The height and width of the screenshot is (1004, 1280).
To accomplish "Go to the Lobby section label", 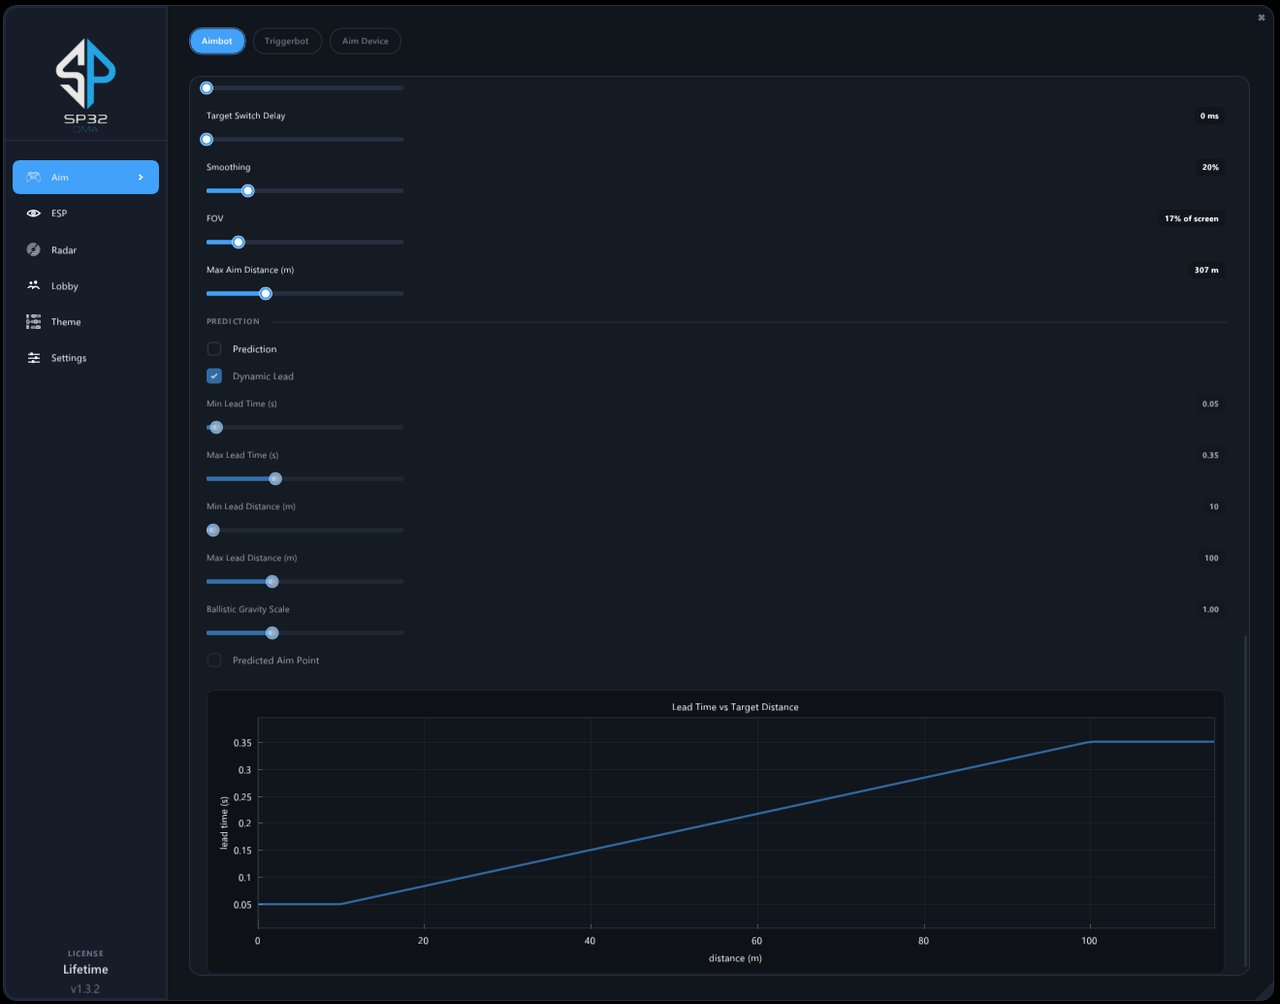I will (65, 286).
